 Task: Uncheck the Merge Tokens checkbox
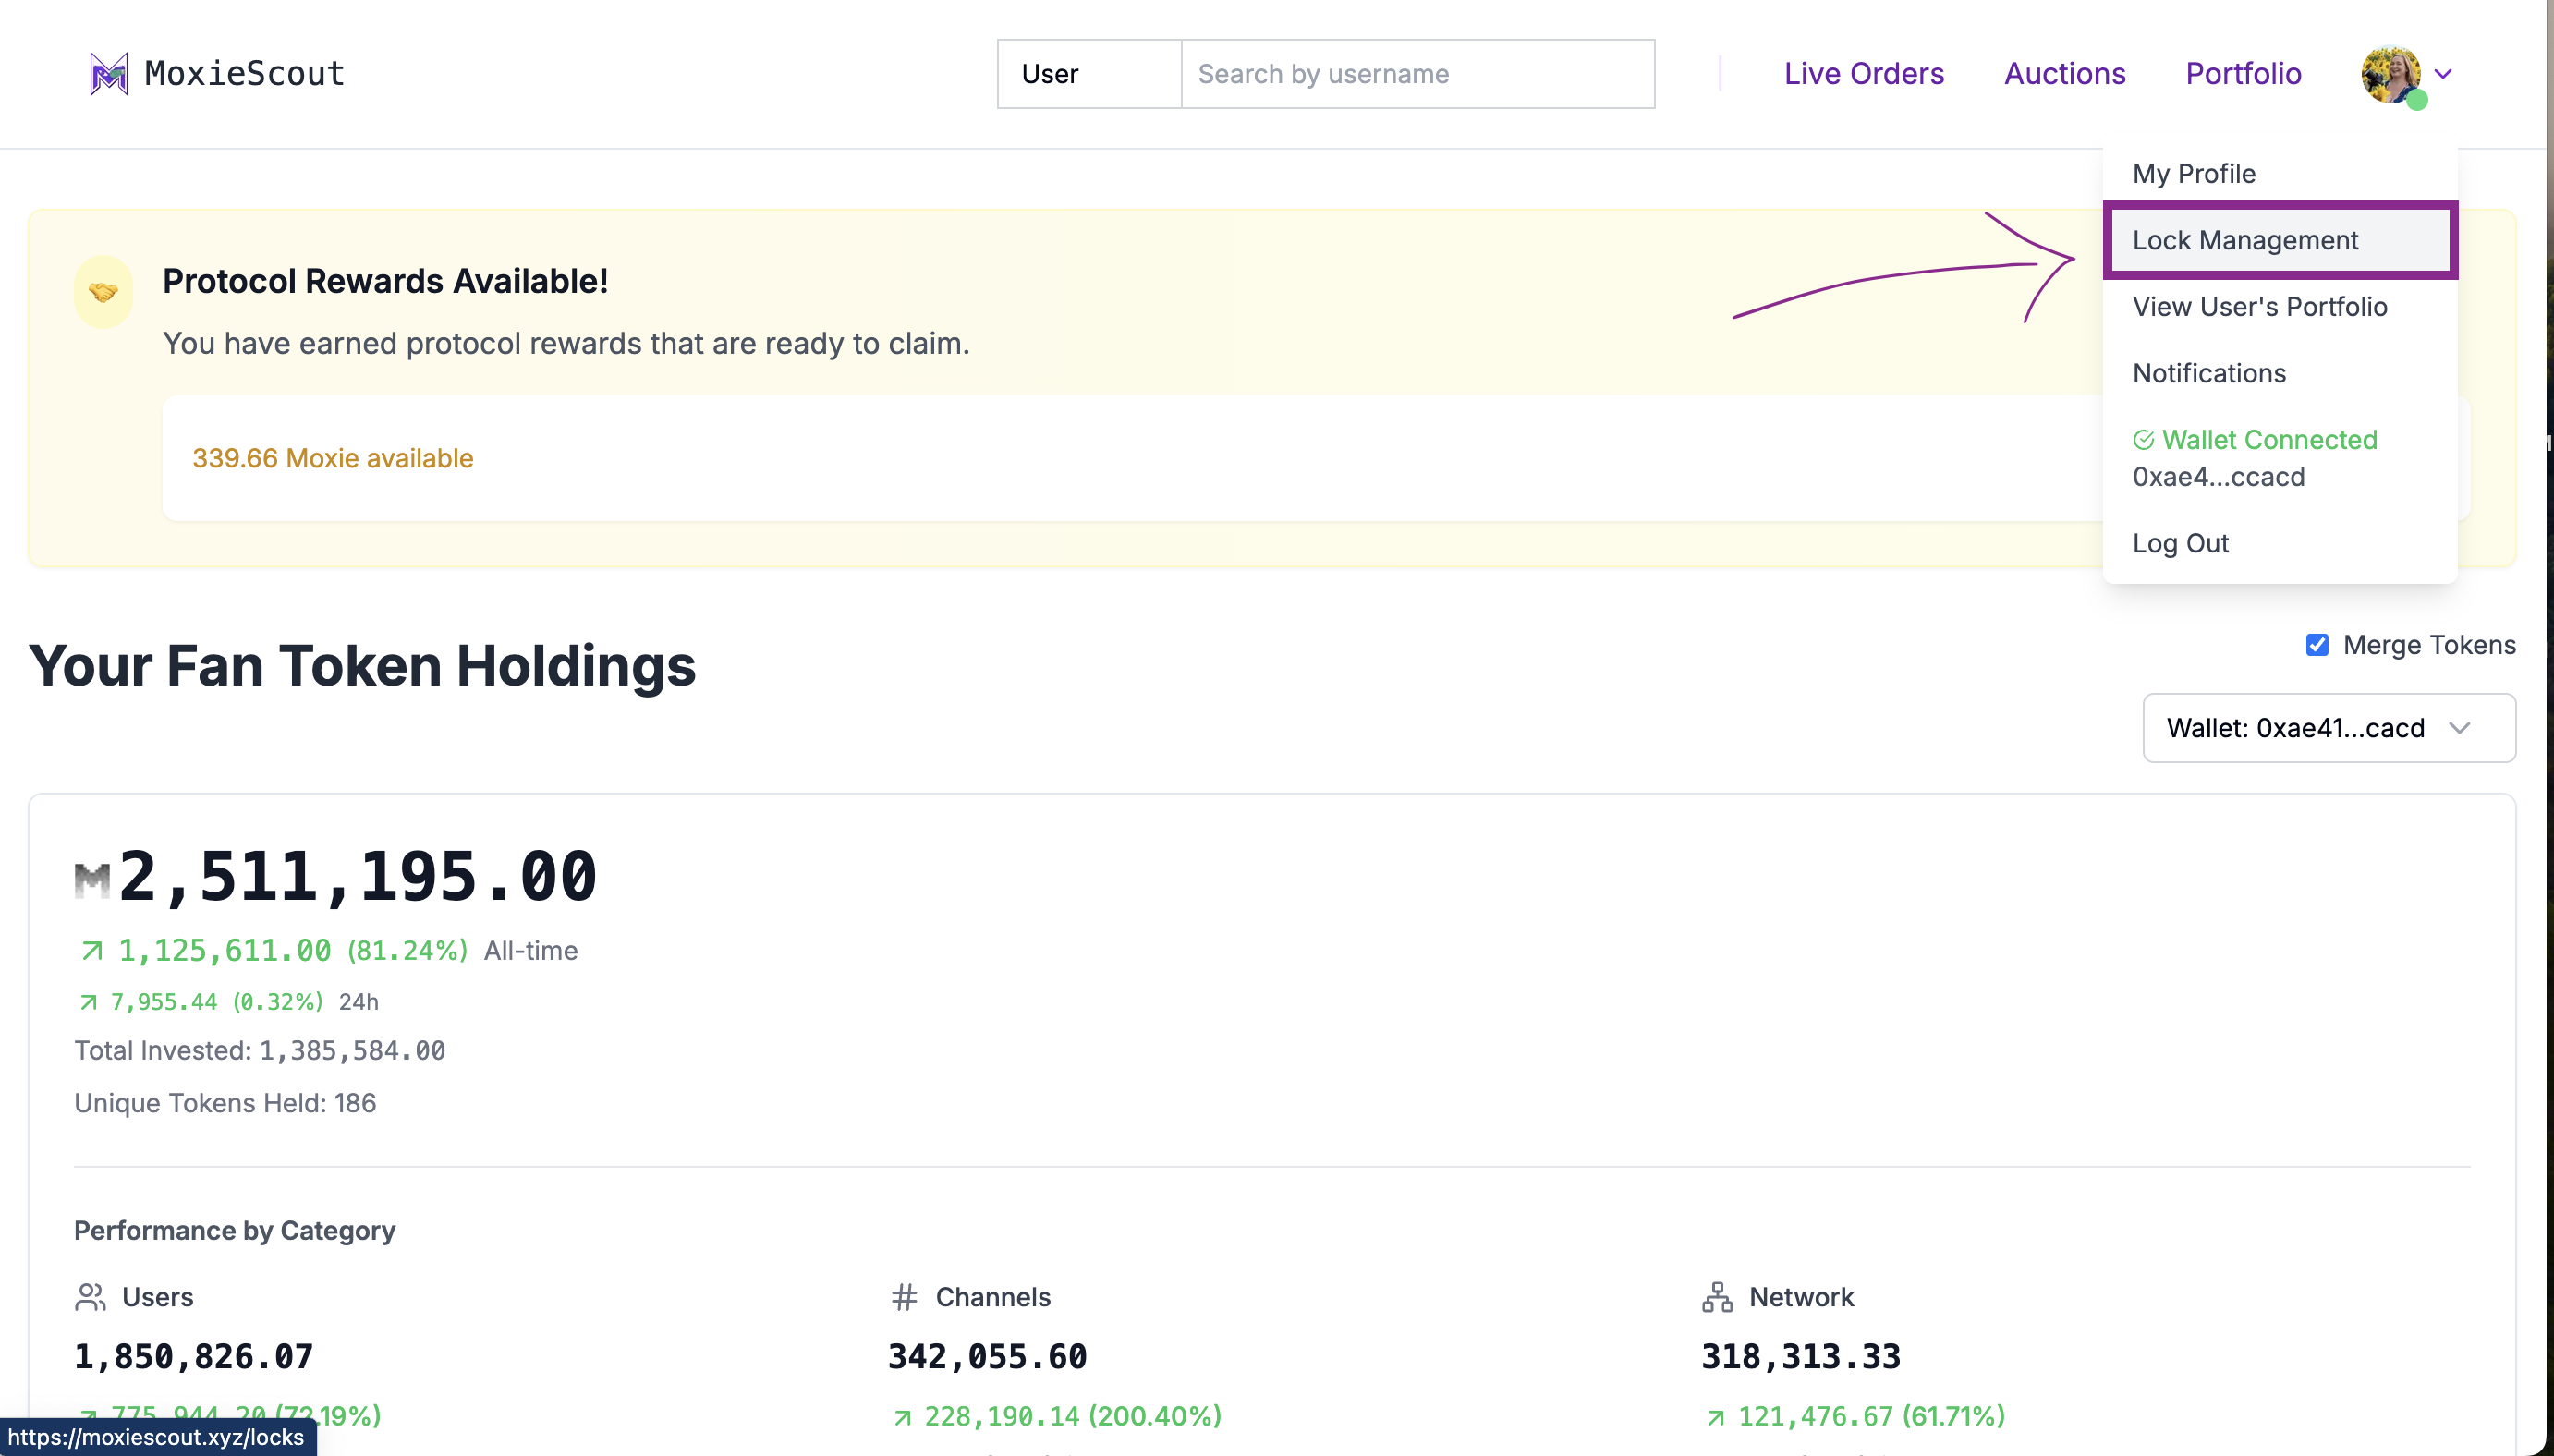2317,645
